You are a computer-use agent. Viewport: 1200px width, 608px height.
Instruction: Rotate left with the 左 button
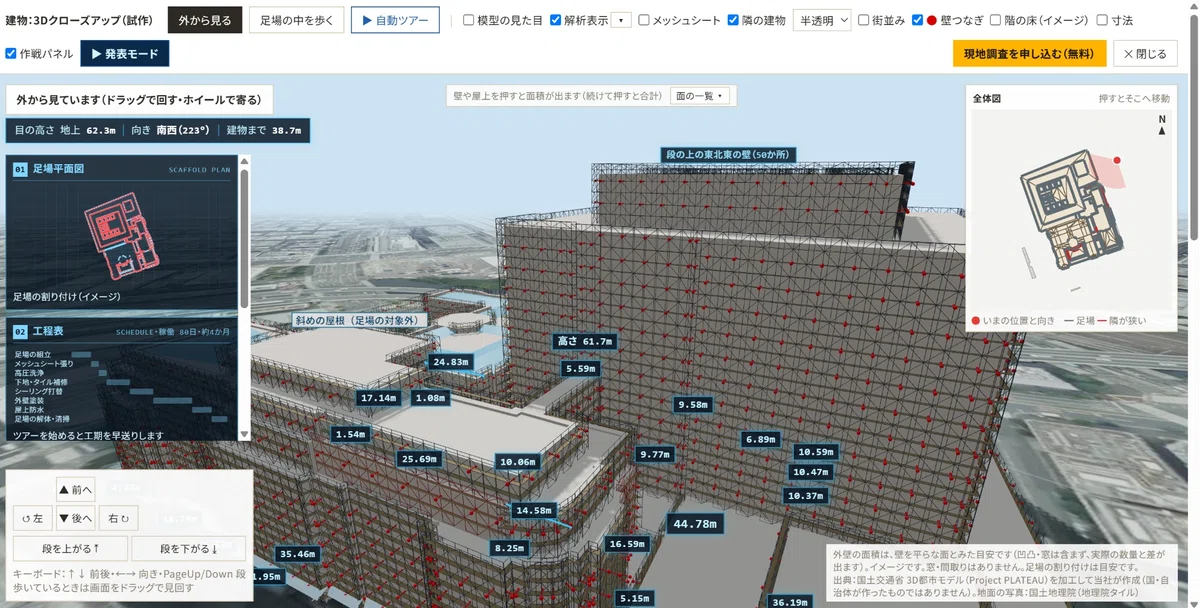32,518
